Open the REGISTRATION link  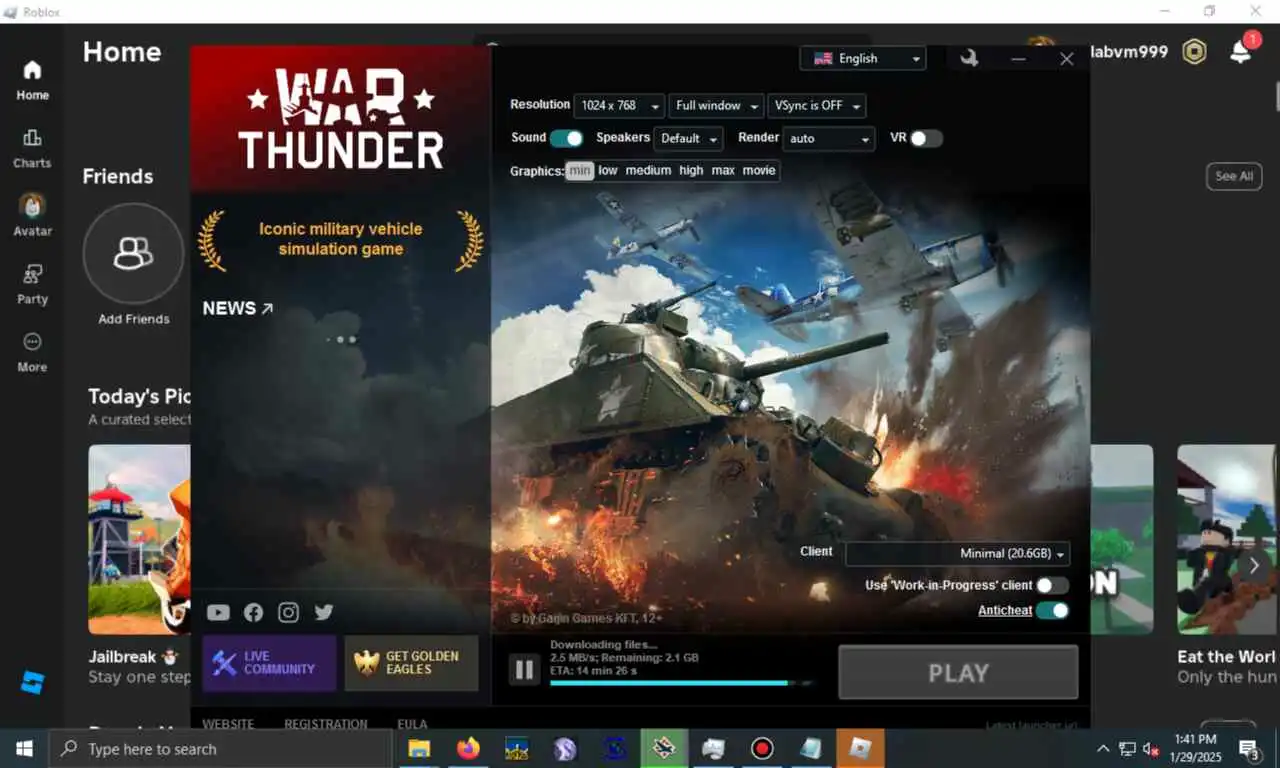(326, 724)
